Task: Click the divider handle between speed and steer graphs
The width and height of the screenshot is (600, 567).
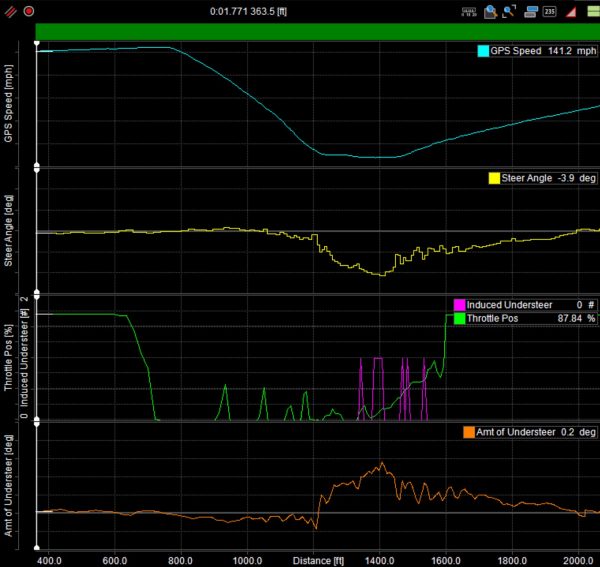Action: 37,167
